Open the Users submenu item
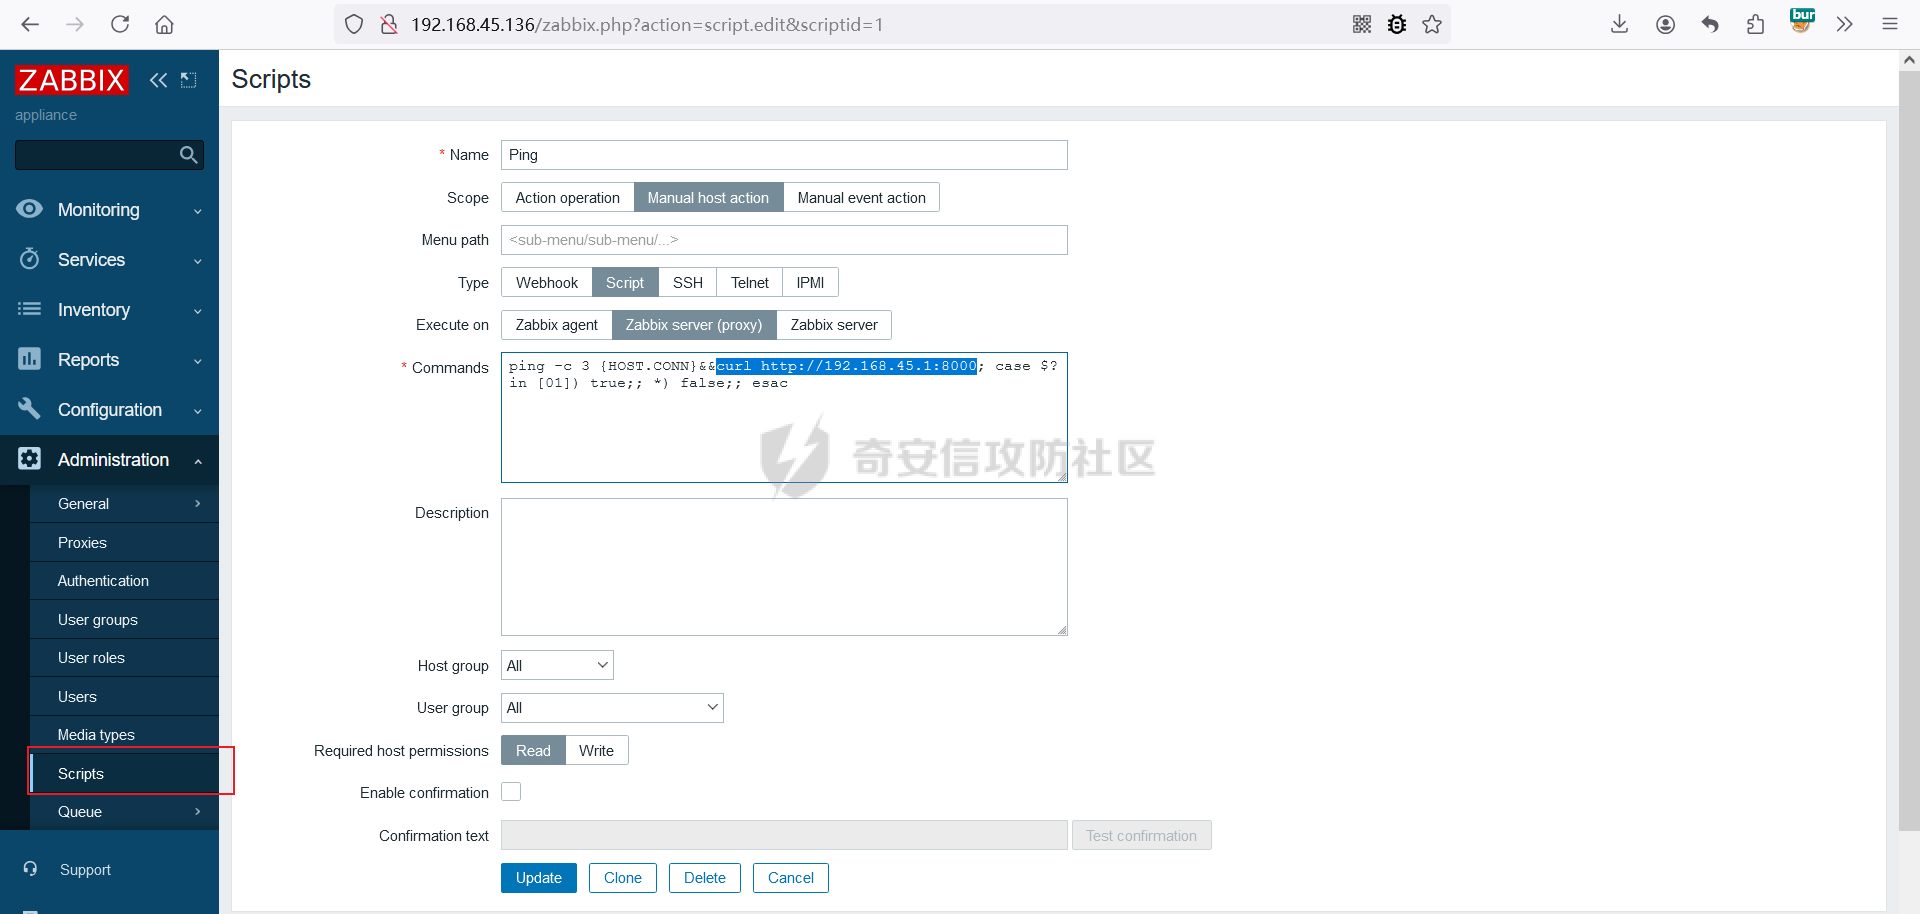The width and height of the screenshot is (1920, 914). 77,697
